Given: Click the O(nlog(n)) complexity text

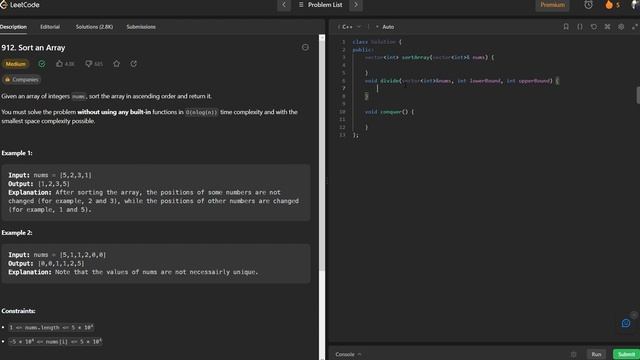Looking at the screenshot, I should [x=202, y=112].
